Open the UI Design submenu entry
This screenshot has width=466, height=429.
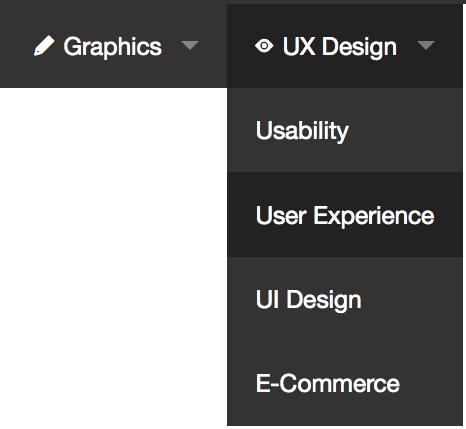tap(345, 299)
